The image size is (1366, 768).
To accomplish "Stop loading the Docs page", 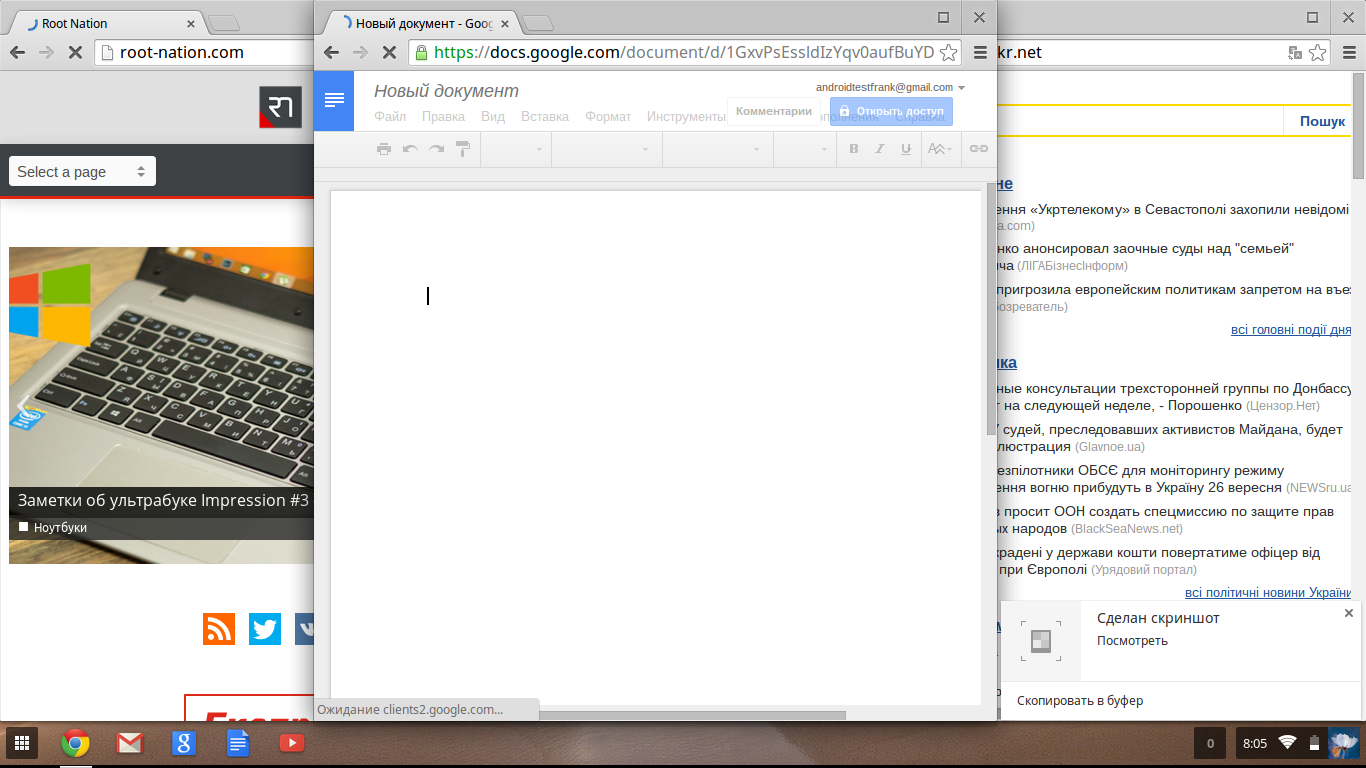I will click(x=389, y=52).
